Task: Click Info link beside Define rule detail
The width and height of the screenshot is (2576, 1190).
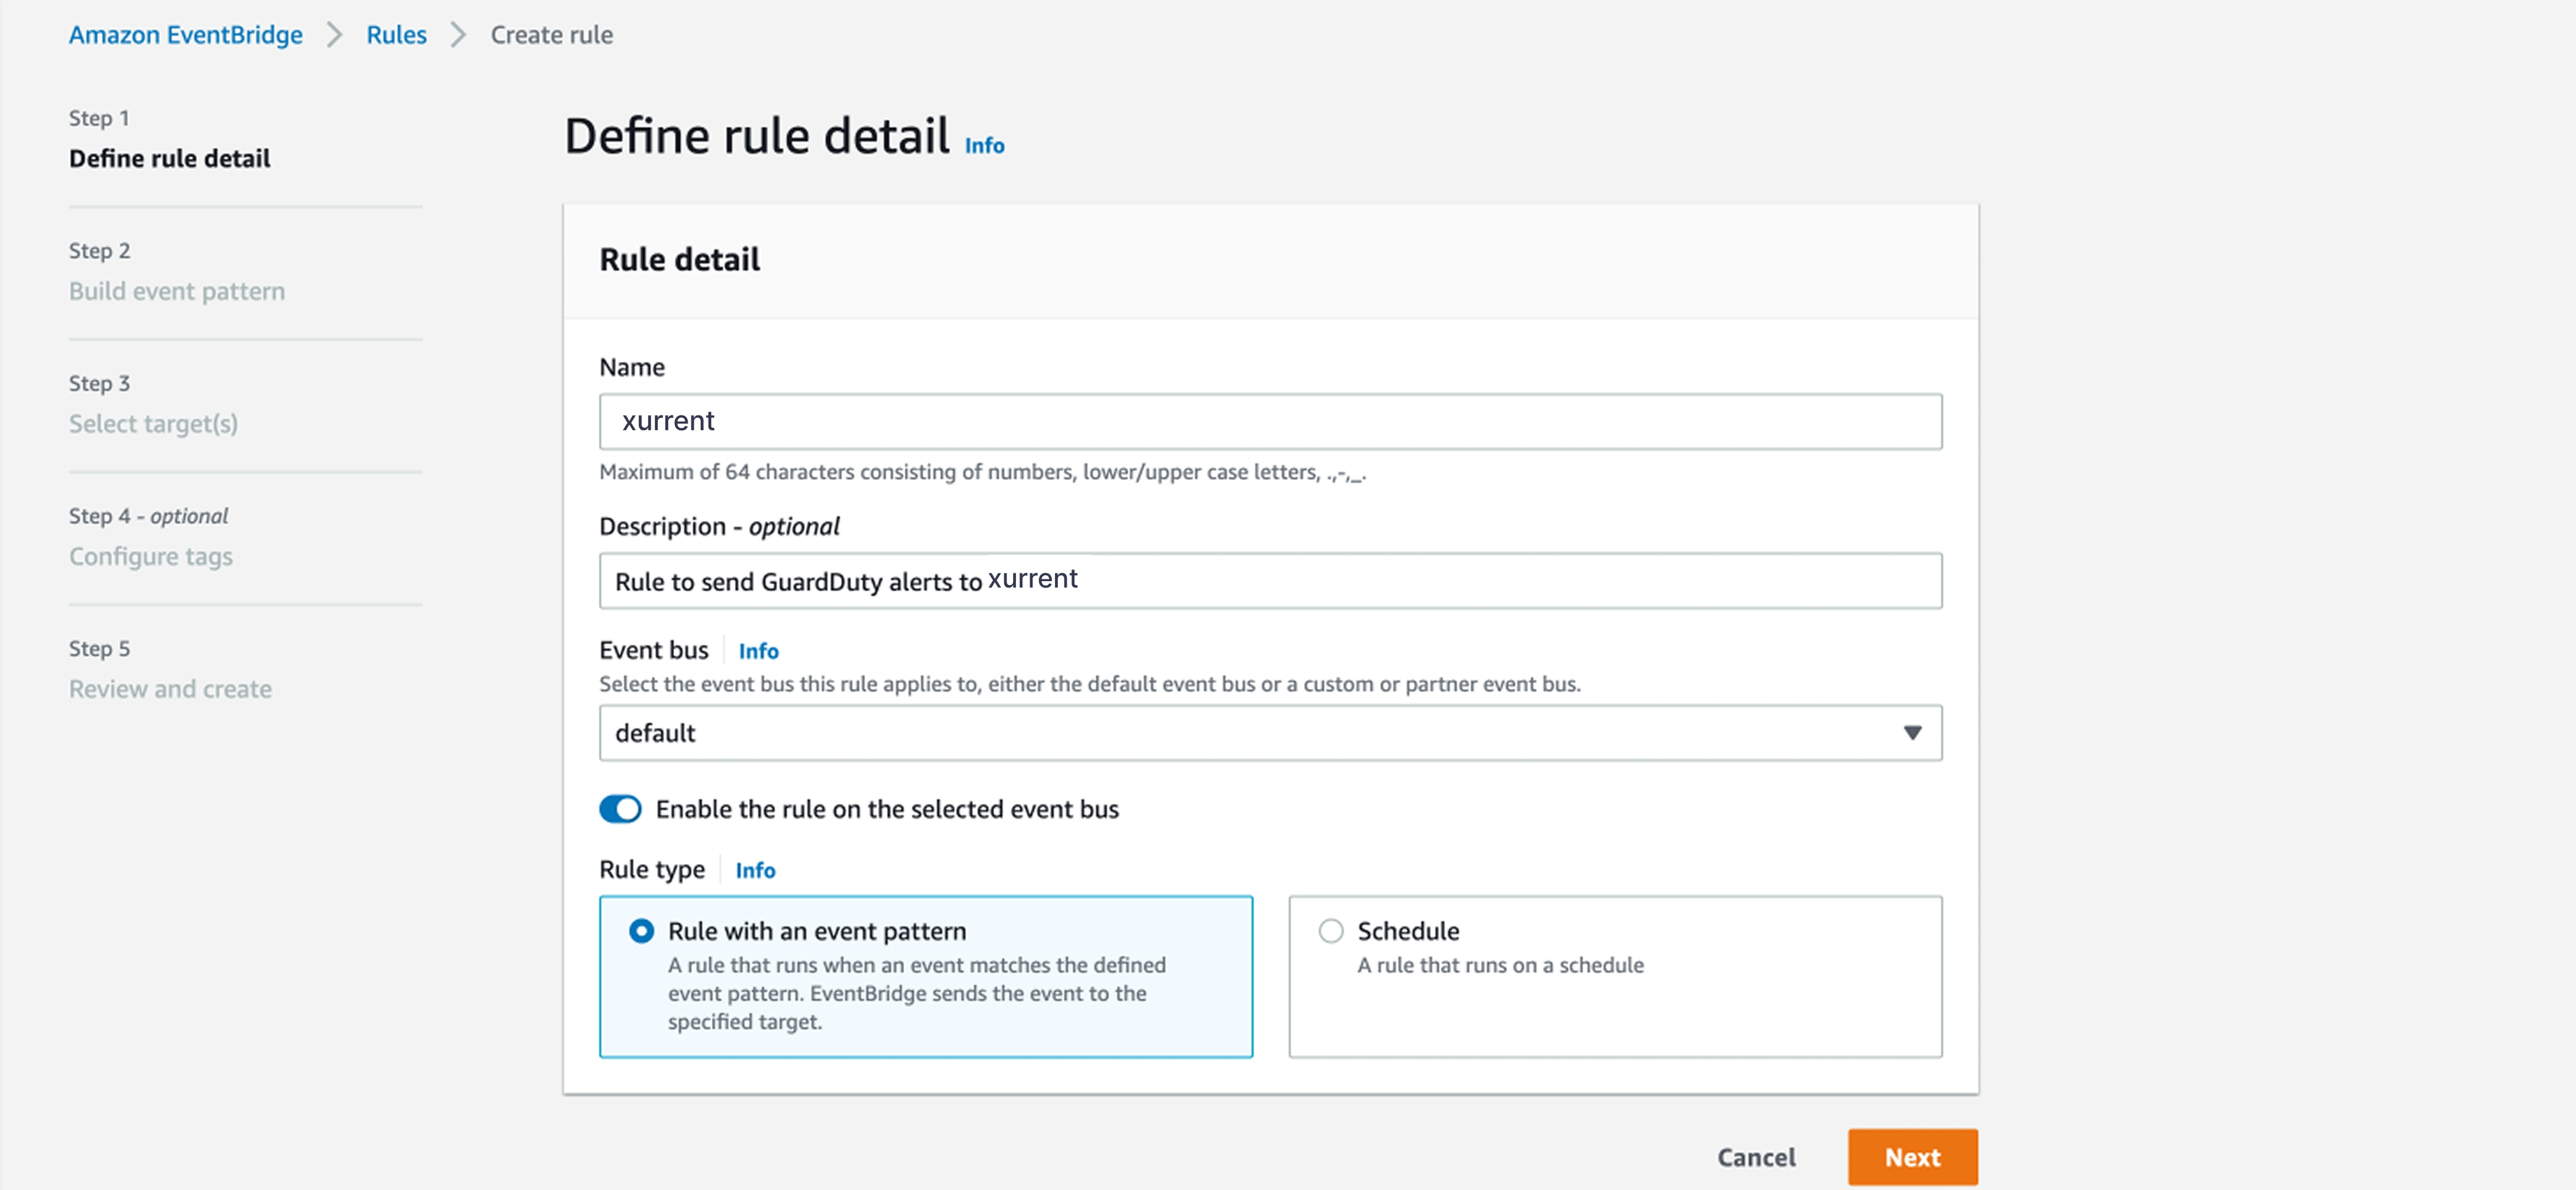Action: click(984, 146)
